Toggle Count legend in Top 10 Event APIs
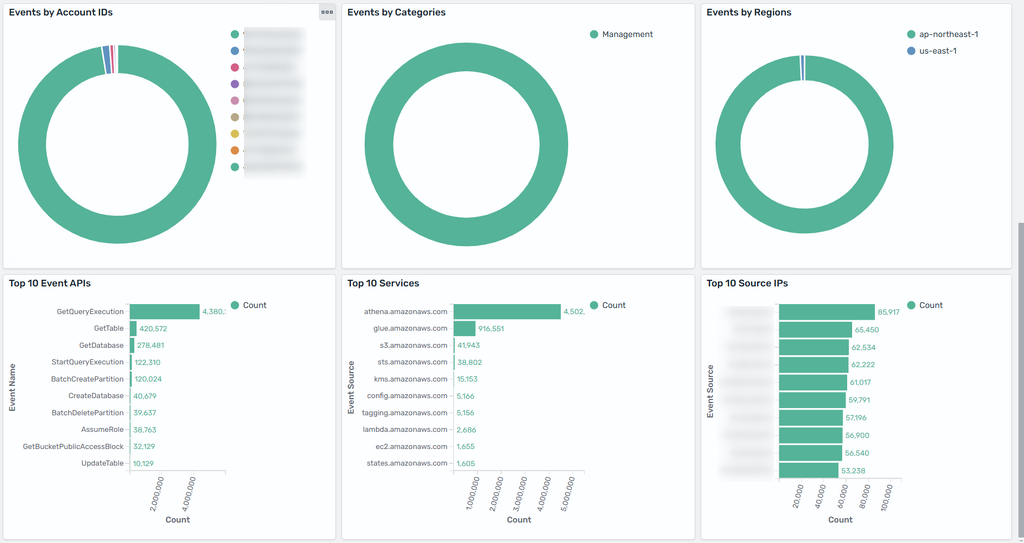Image resolution: width=1024 pixels, height=543 pixels. point(255,305)
